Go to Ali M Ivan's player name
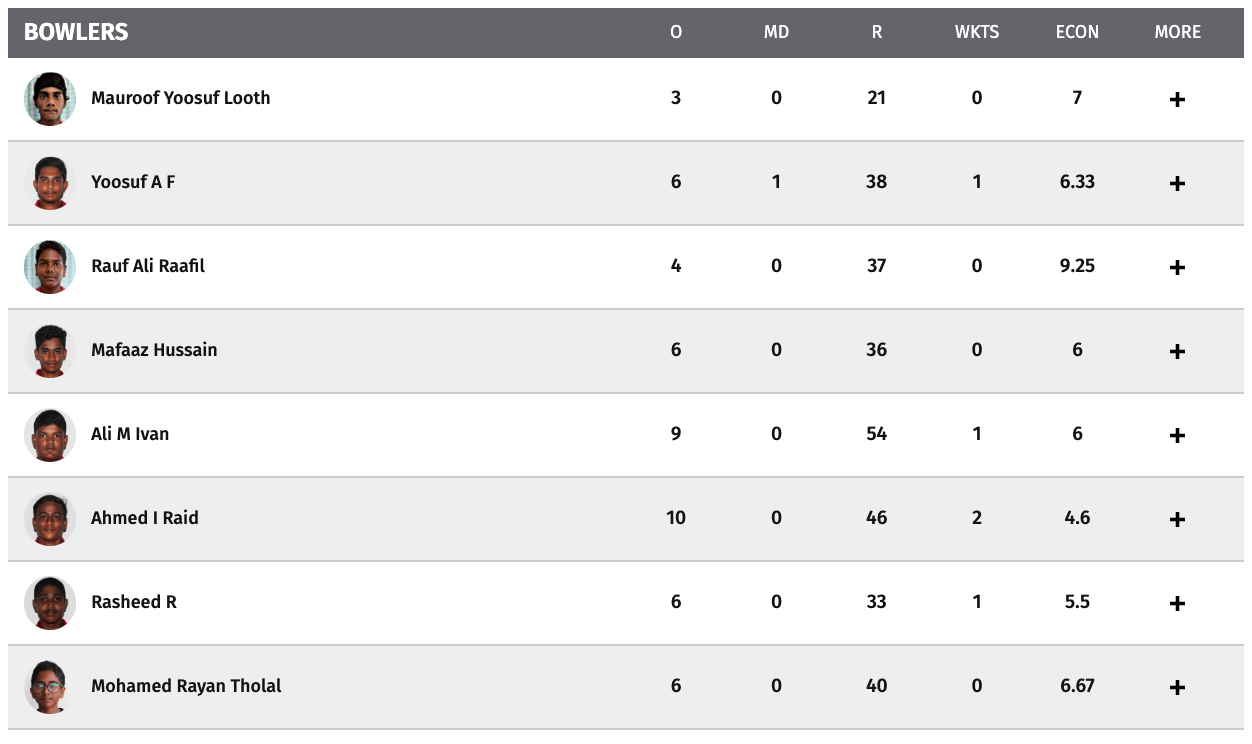Image resolution: width=1252 pixels, height=744 pixels. pyautogui.click(x=130, y=434)
